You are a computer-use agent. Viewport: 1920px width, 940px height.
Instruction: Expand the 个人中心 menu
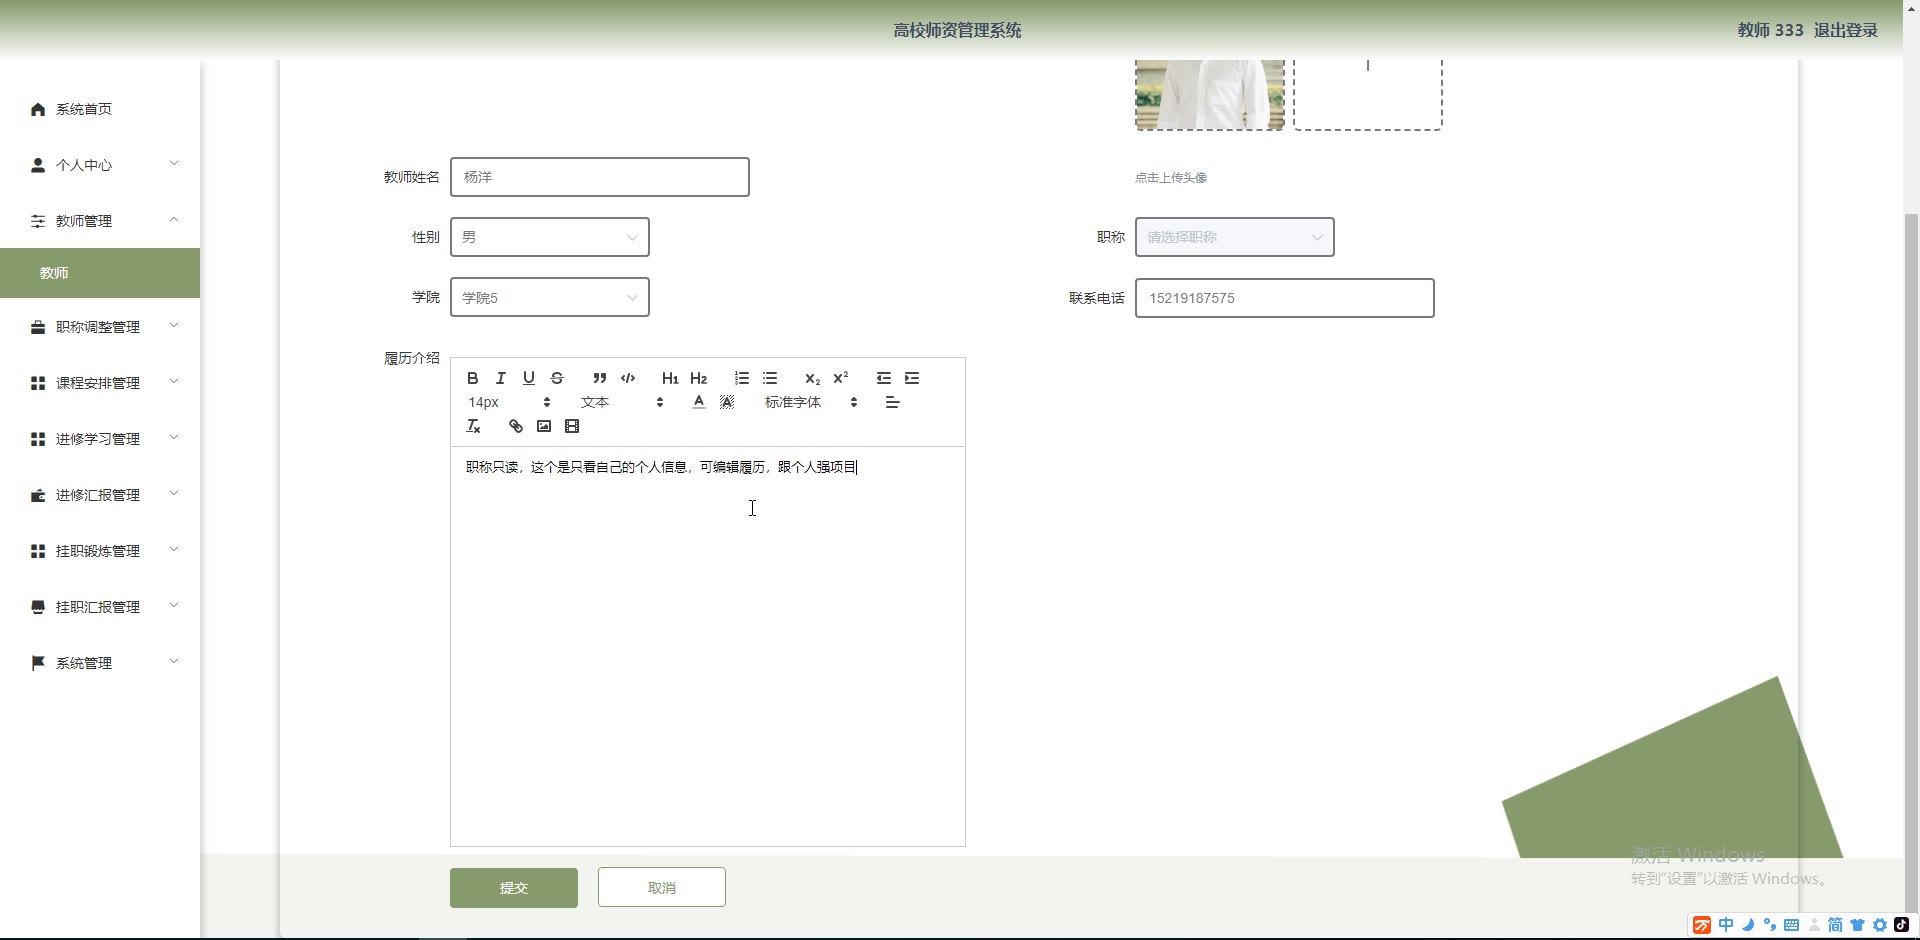100,165
